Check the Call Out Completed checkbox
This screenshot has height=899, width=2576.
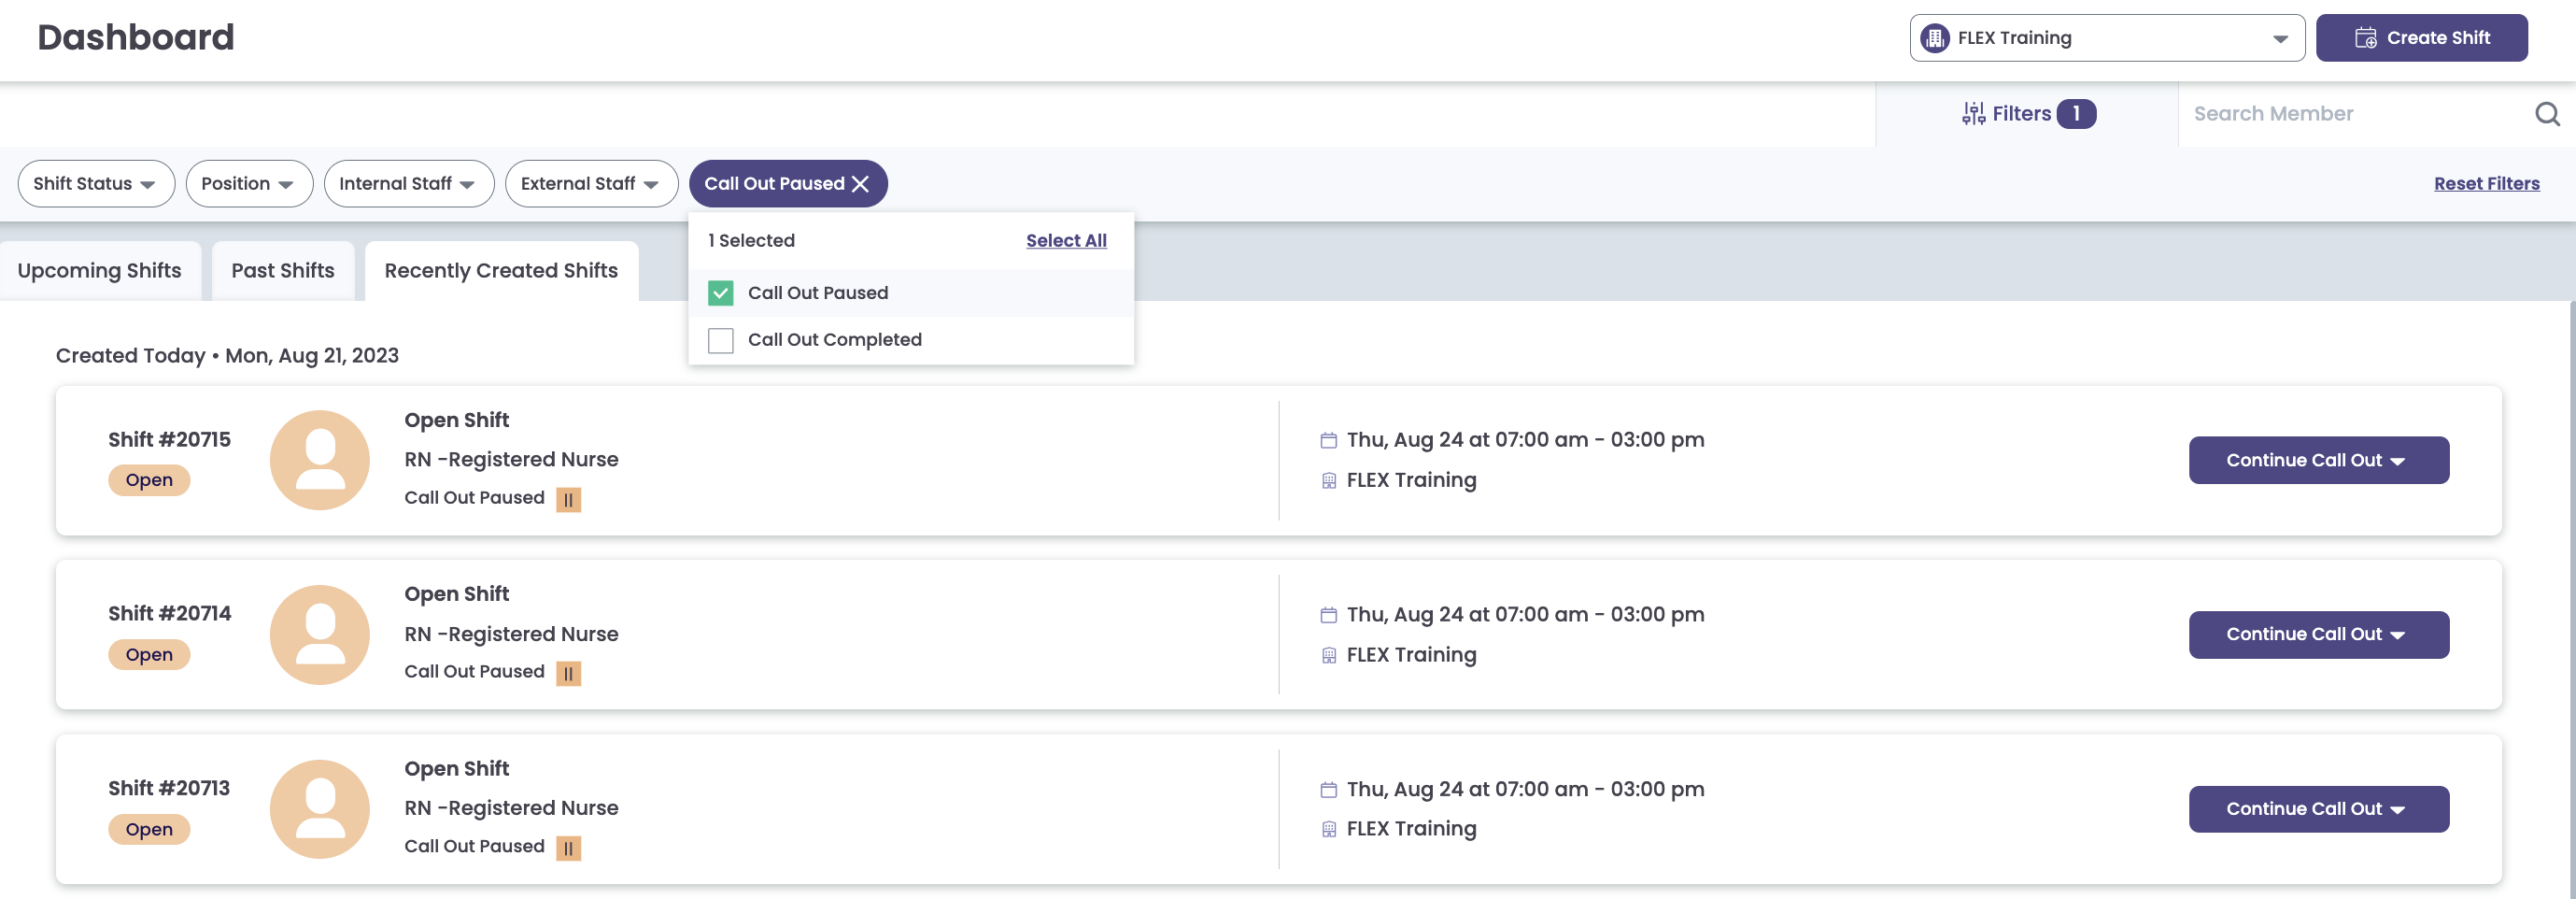pos(720,340)
